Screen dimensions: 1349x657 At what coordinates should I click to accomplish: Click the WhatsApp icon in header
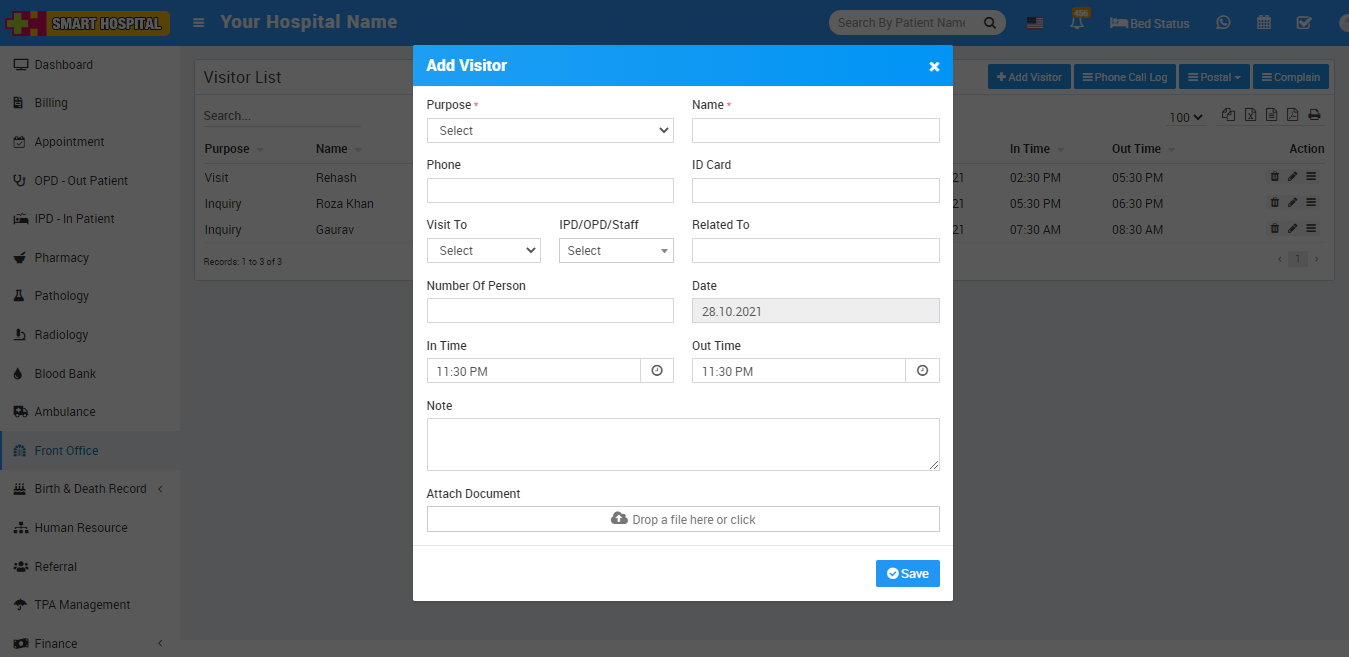coord(1223,23)
